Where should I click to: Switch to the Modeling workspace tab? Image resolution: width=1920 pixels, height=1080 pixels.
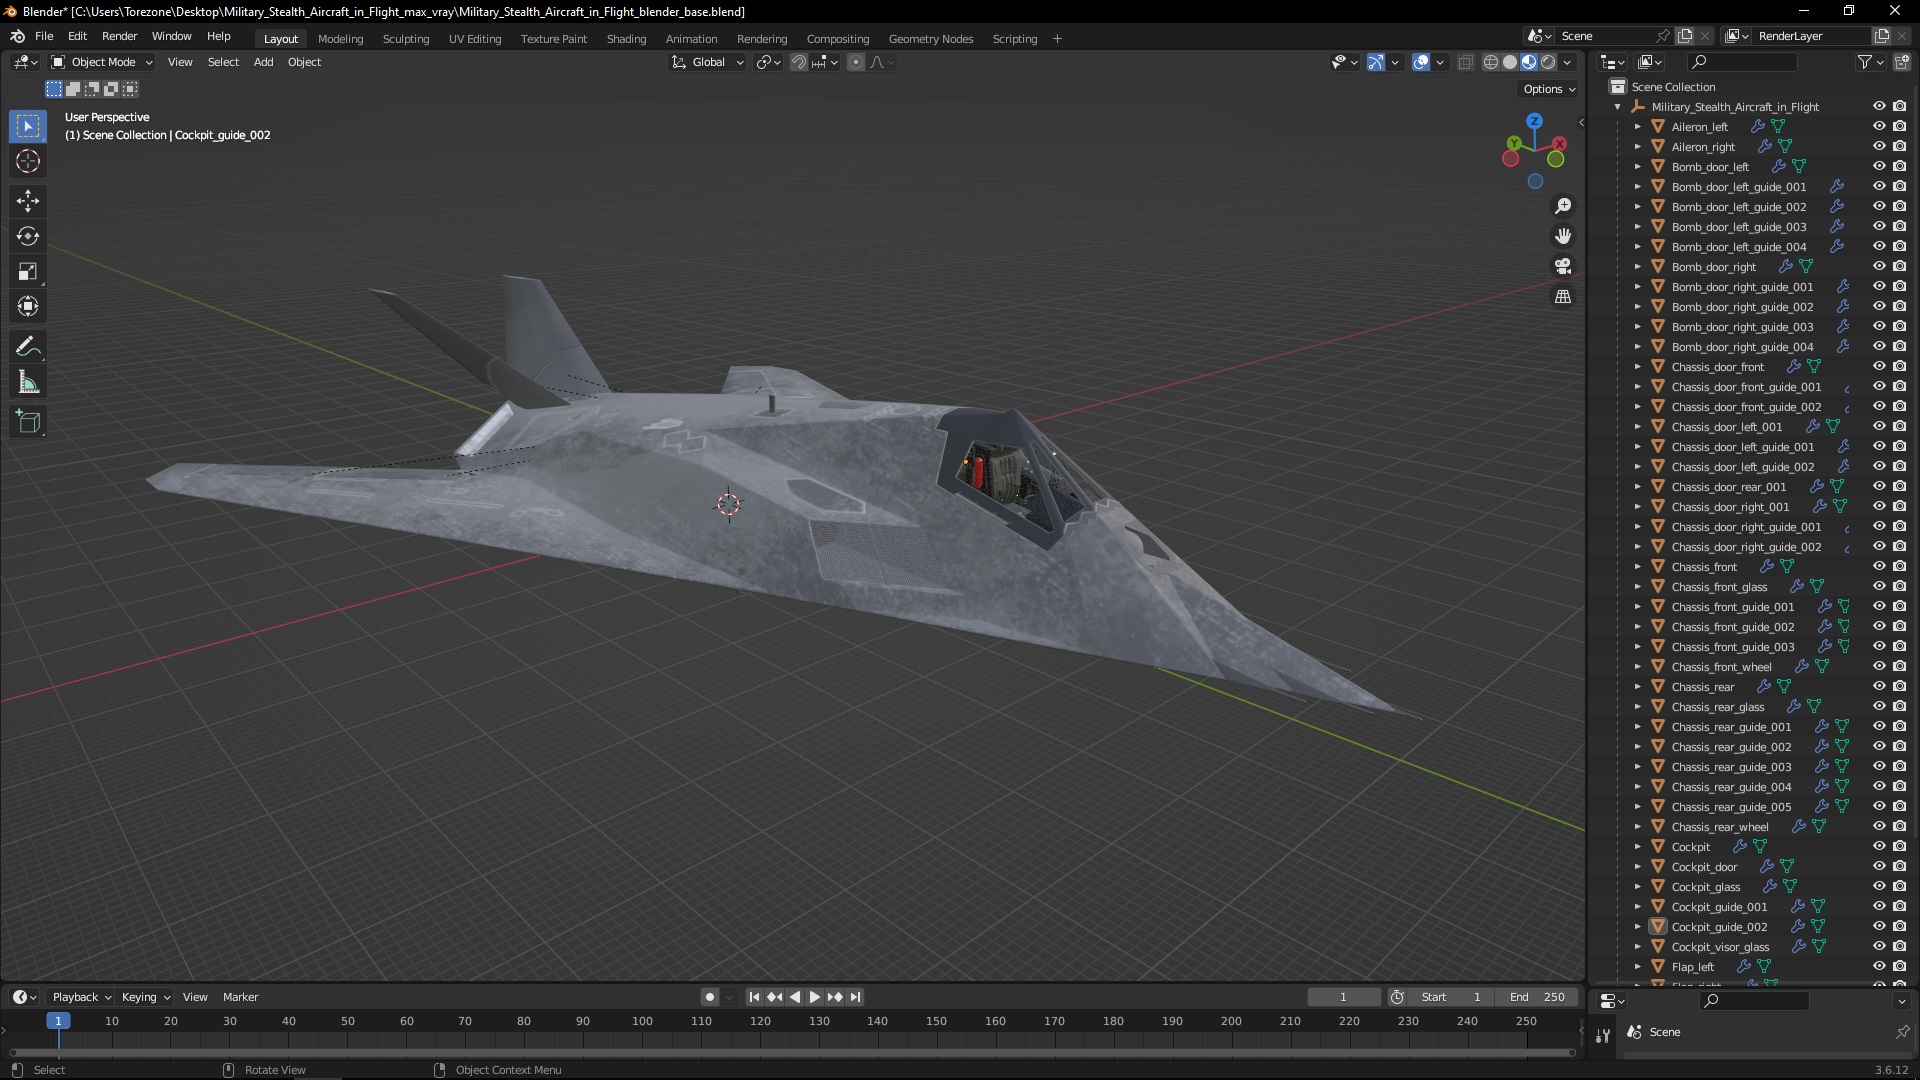click(x=340, y=39)
